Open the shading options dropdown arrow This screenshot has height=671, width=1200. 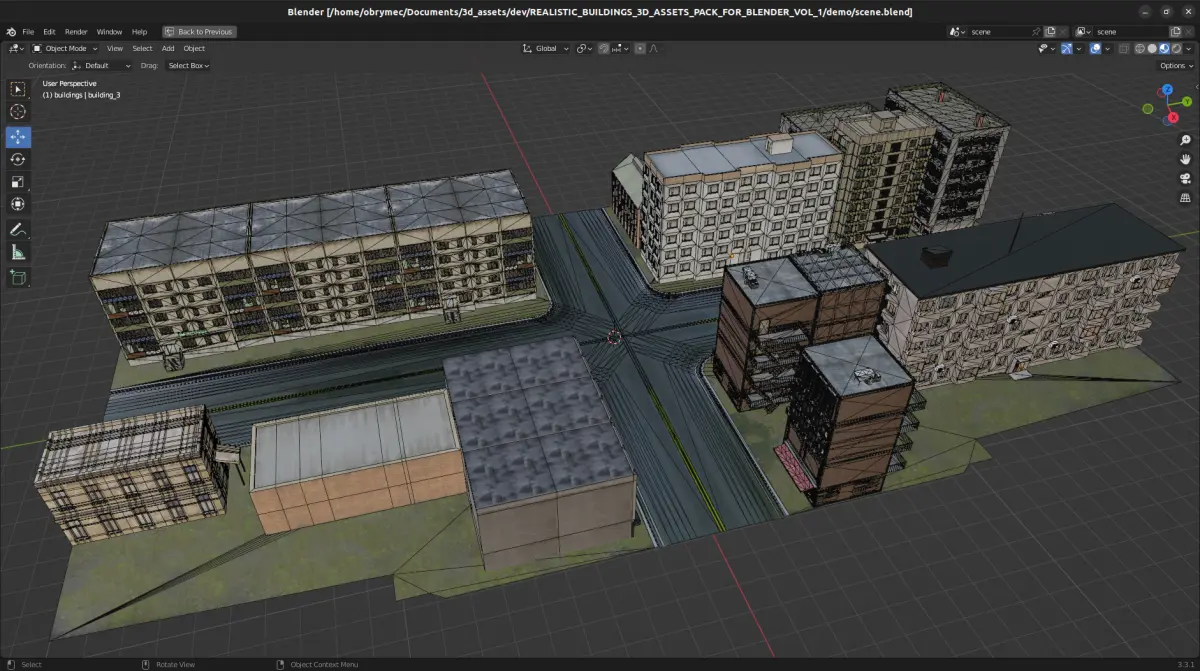(1188, 48)
